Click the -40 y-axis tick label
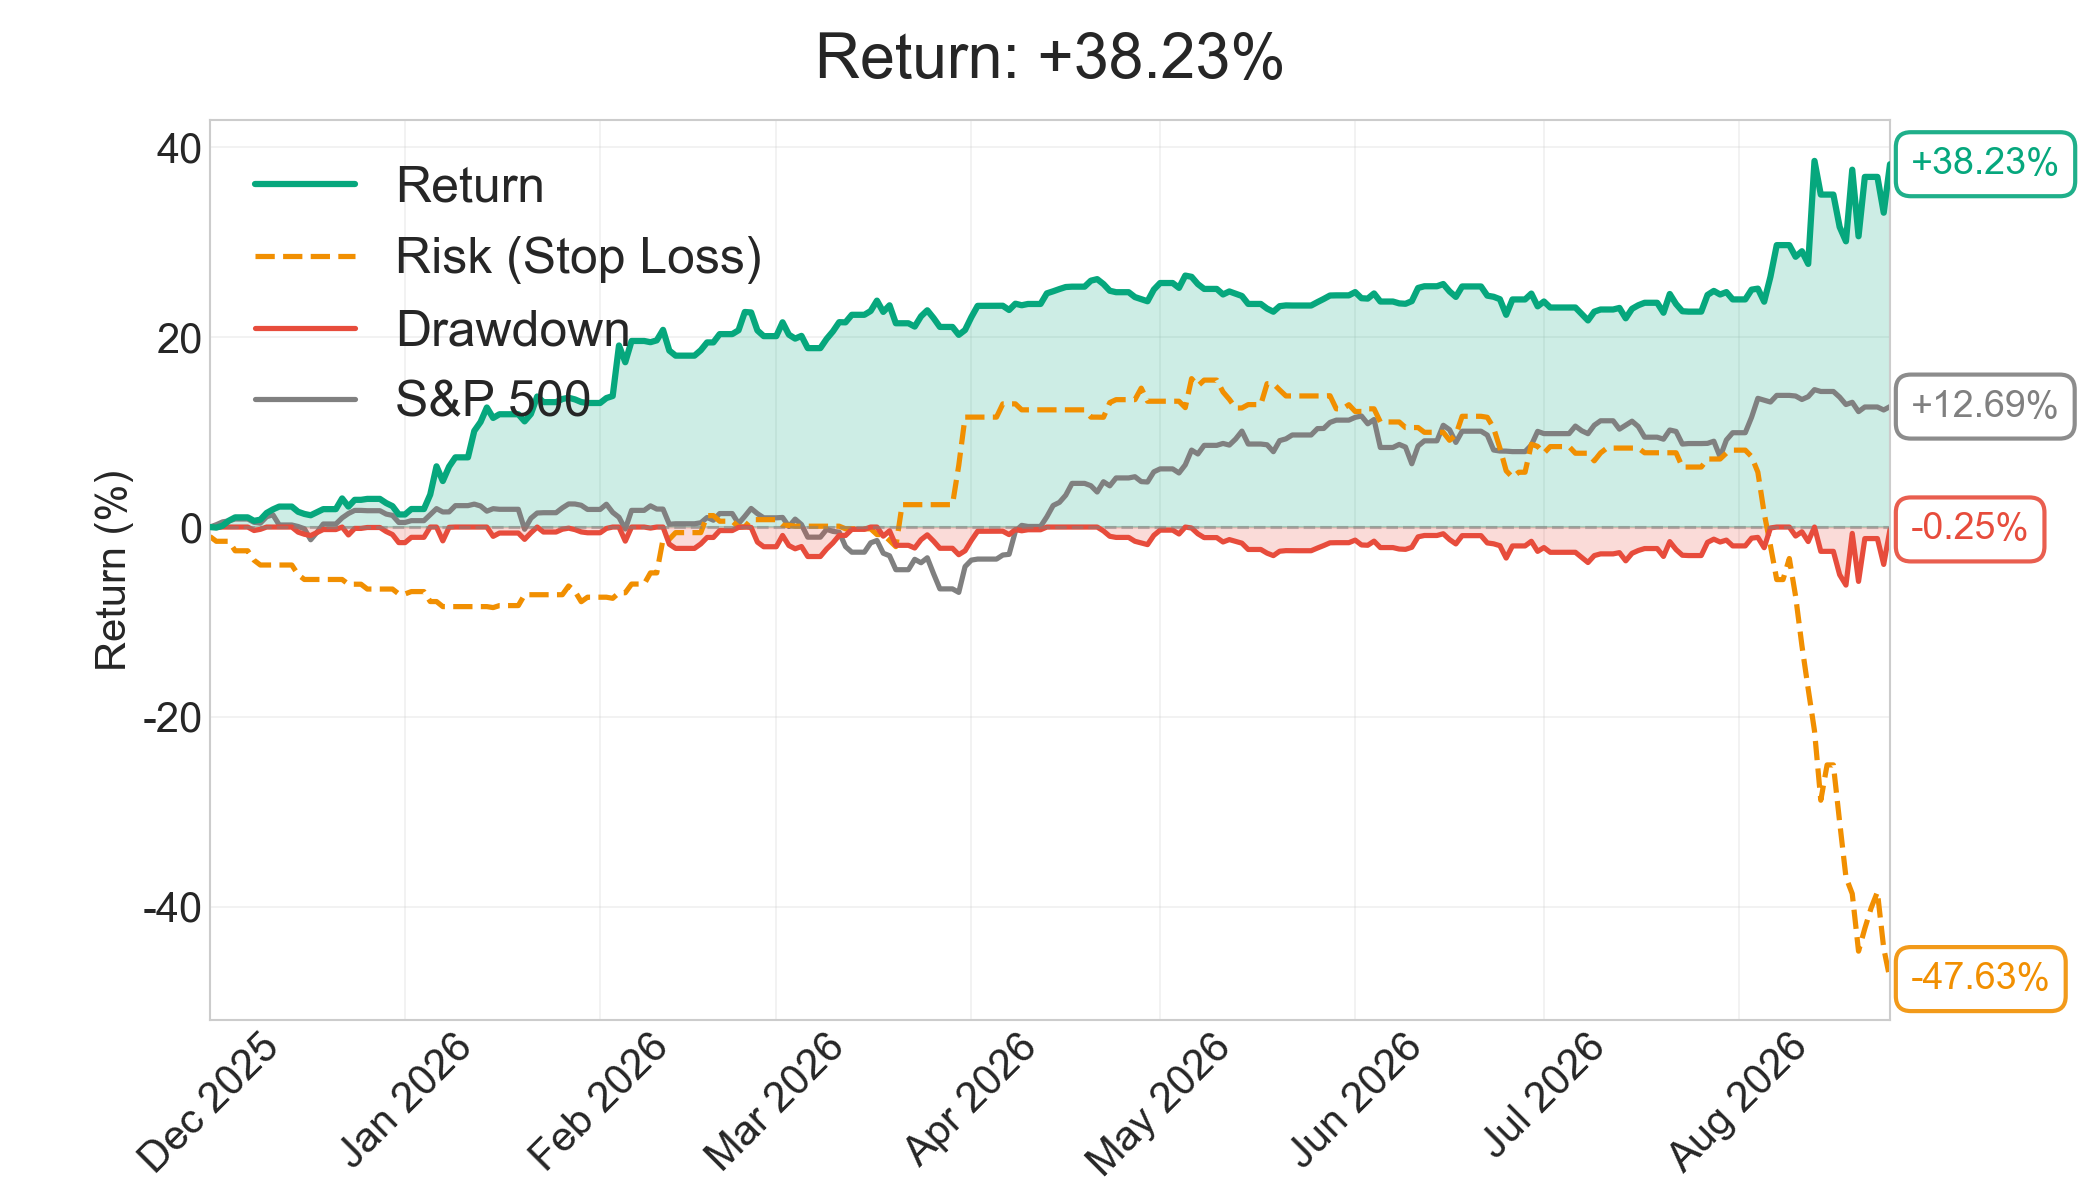This screenshot has width=2100, height=1200. (172, 909)
